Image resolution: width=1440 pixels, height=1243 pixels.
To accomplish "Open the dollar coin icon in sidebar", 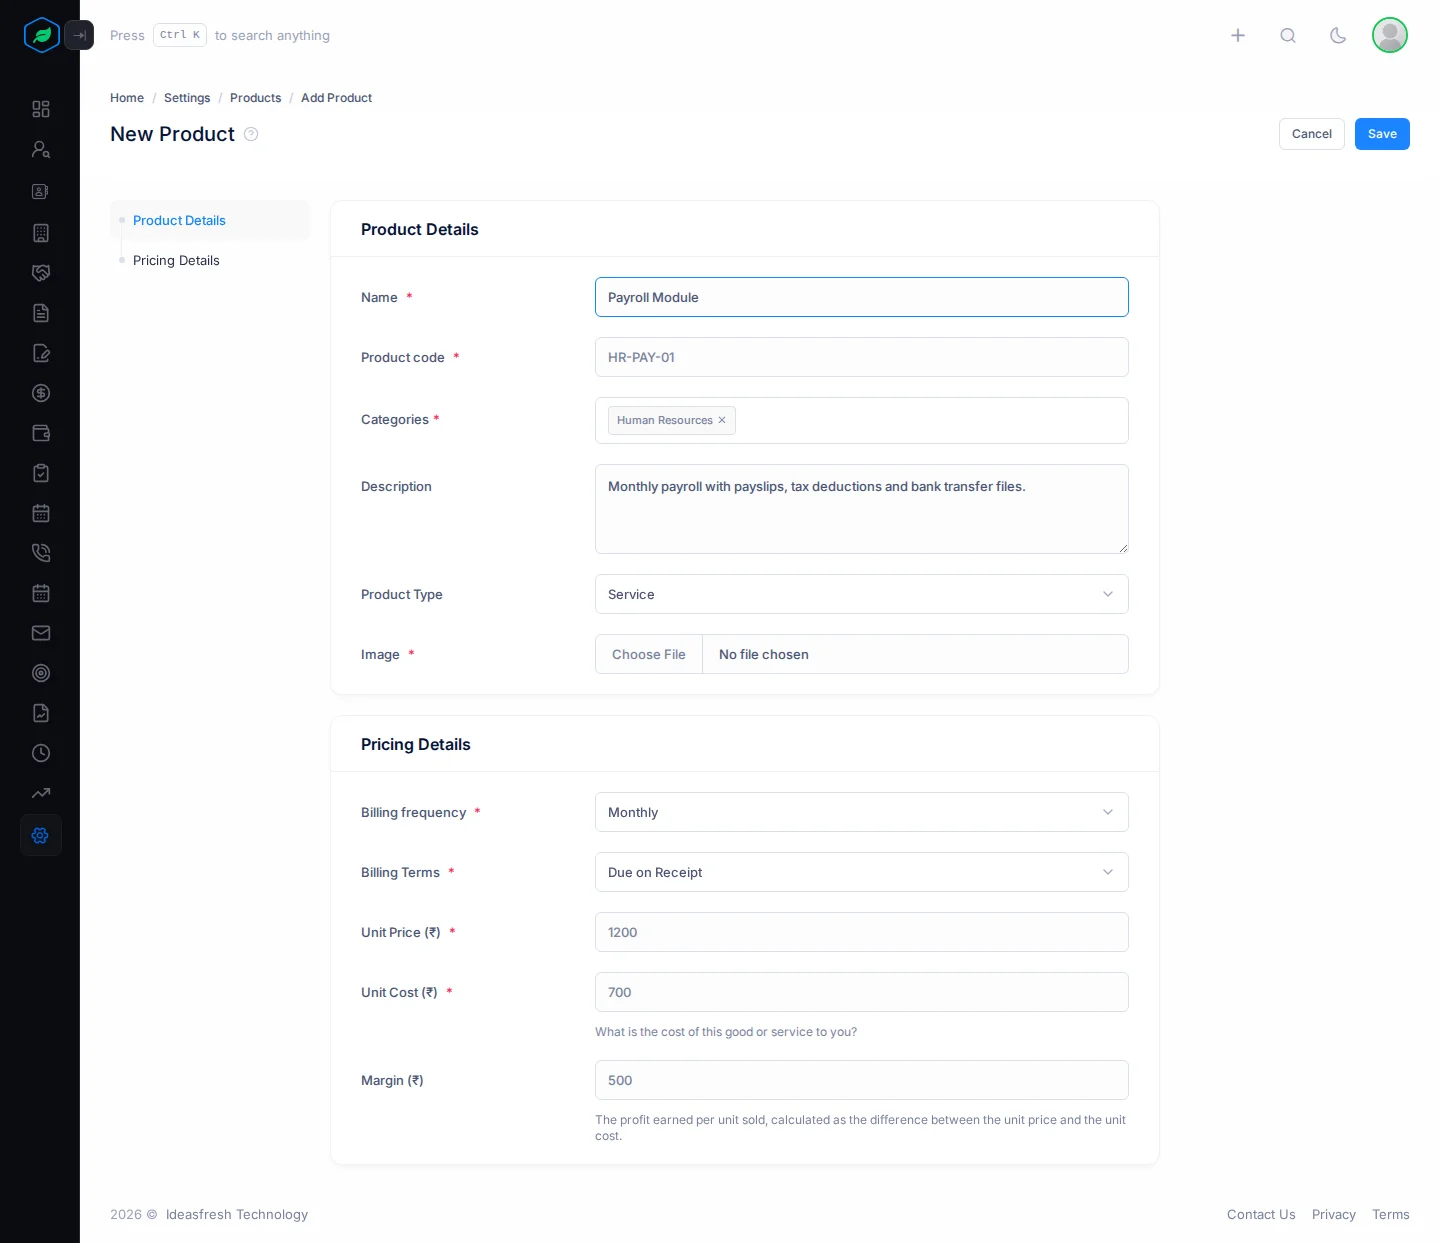I will click(x=41, y=393).
